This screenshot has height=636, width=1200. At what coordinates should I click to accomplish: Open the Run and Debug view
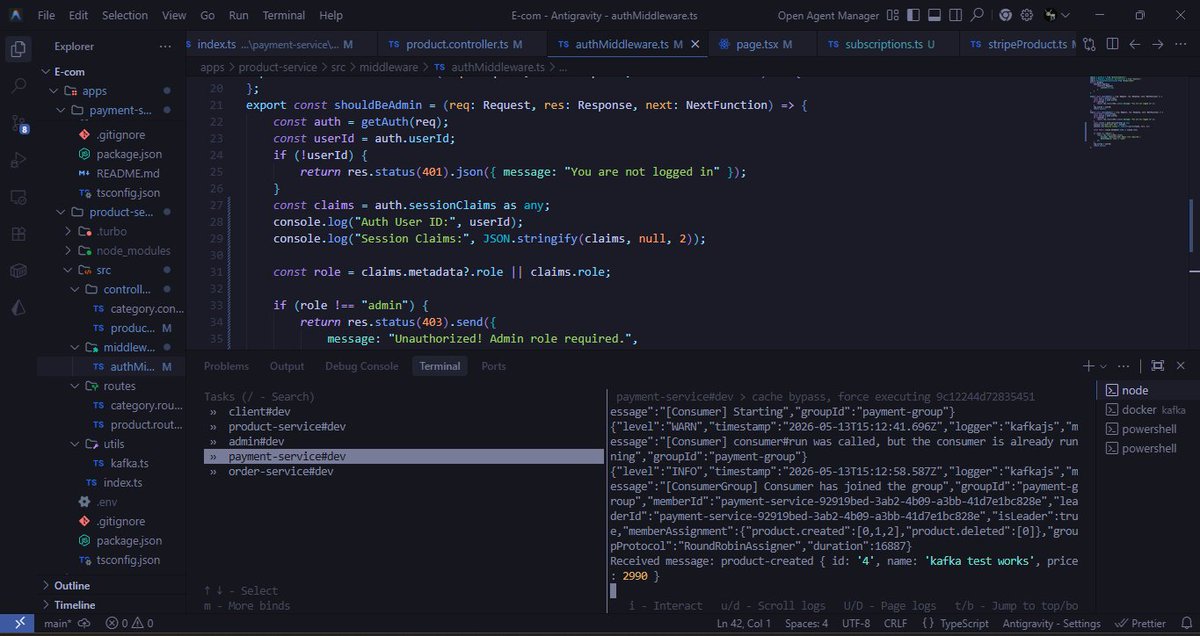[x=18, y=160]
